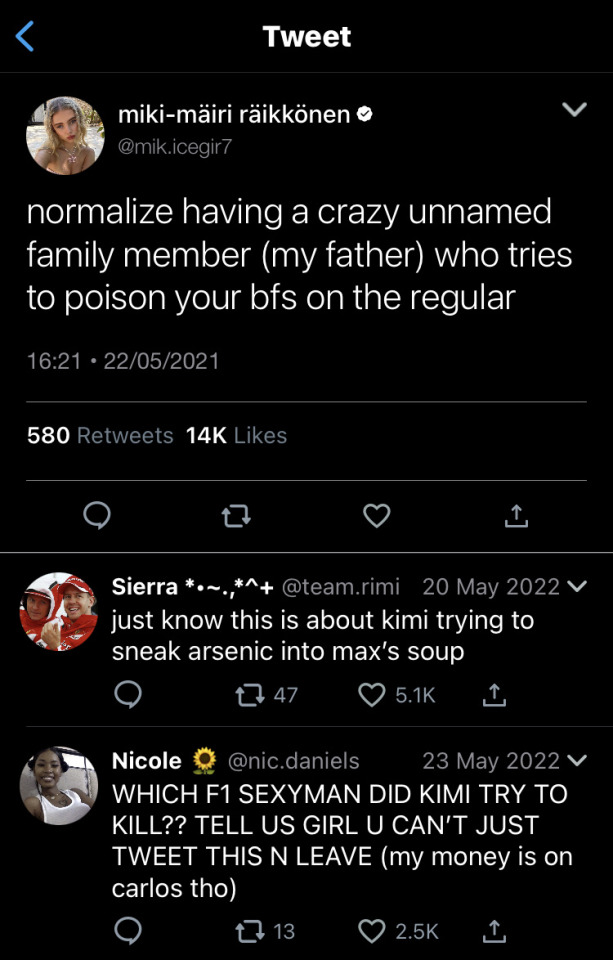
Task: Reply to Nicole's comment
Action: (127, 931)
